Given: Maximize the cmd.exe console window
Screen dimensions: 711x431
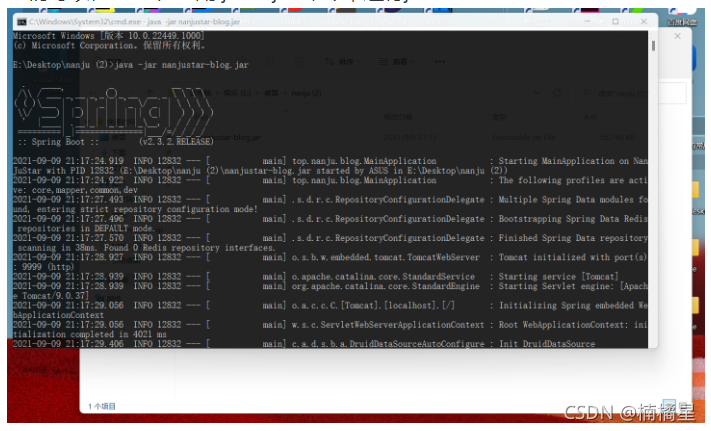Looking at the screenshot, I should click(615, 21).
